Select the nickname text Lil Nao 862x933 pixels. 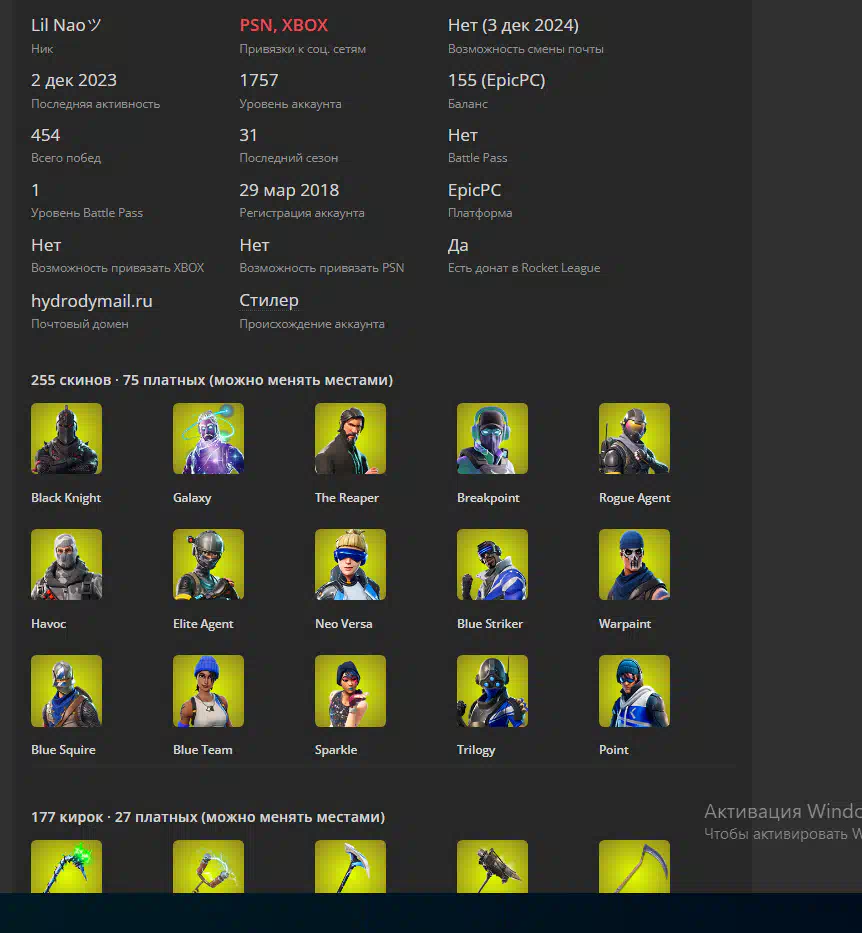point(66,25)
